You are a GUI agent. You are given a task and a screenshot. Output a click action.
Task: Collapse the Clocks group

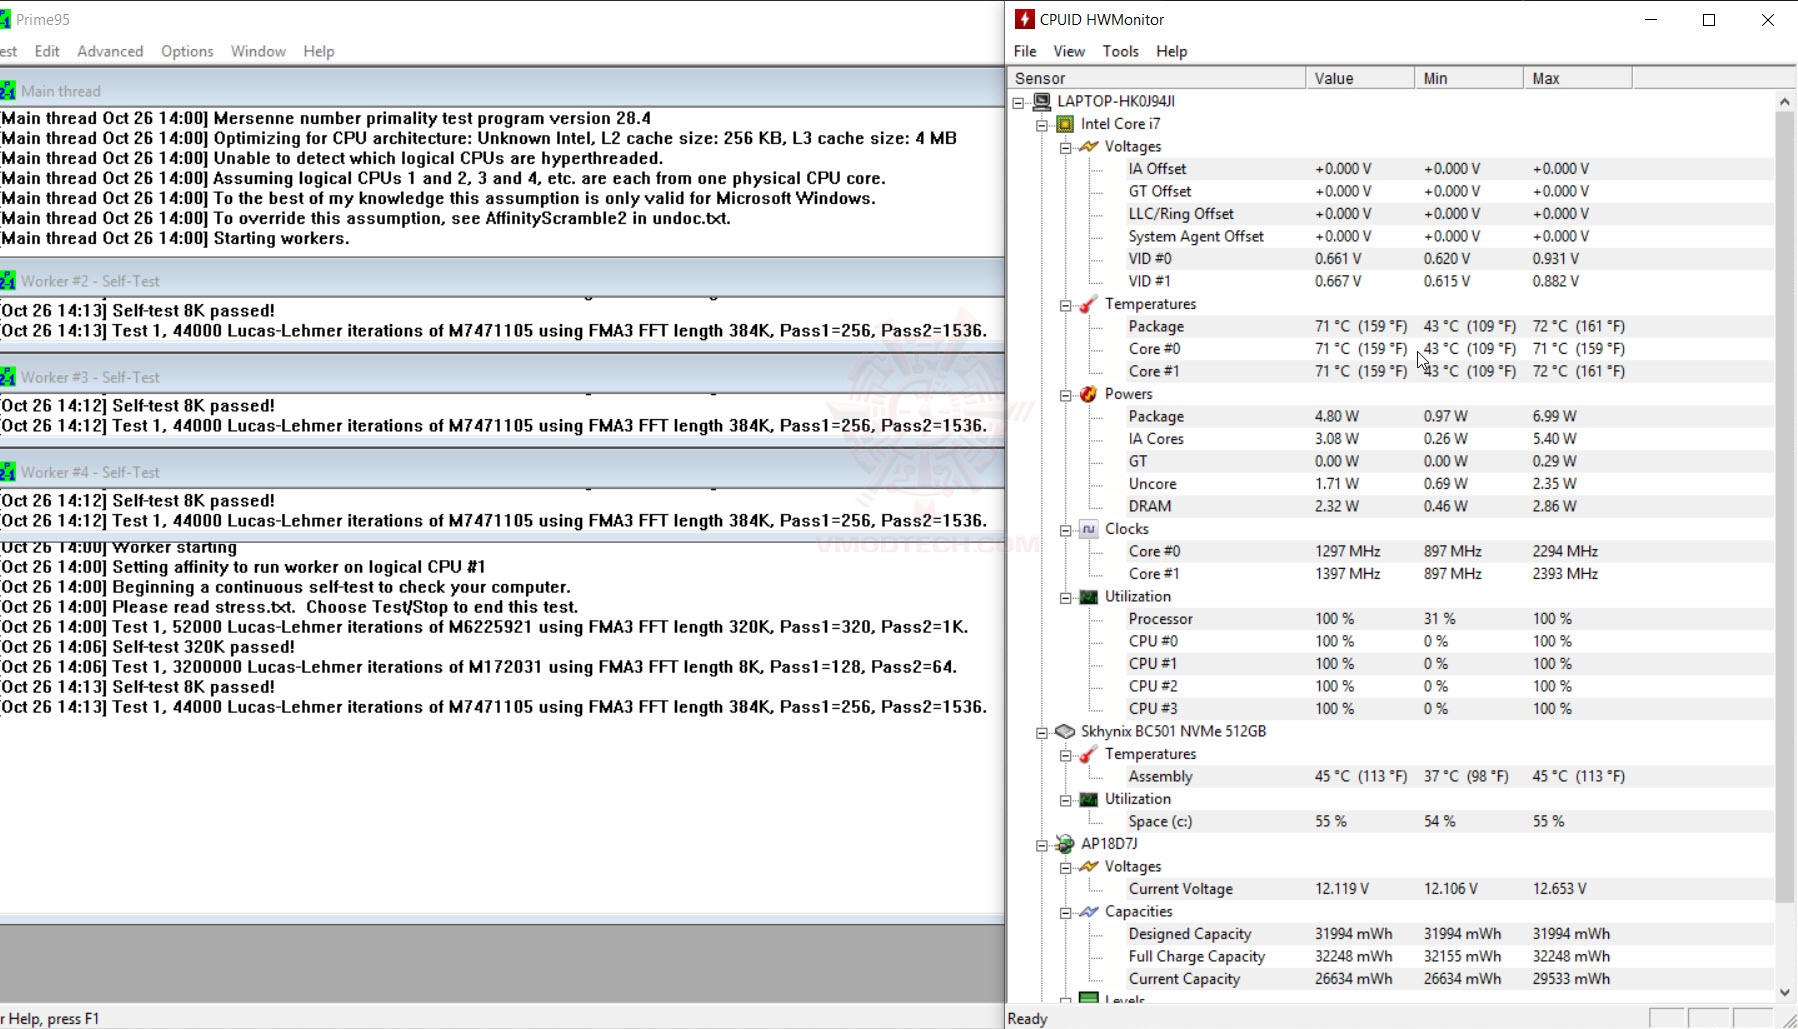1066,530
